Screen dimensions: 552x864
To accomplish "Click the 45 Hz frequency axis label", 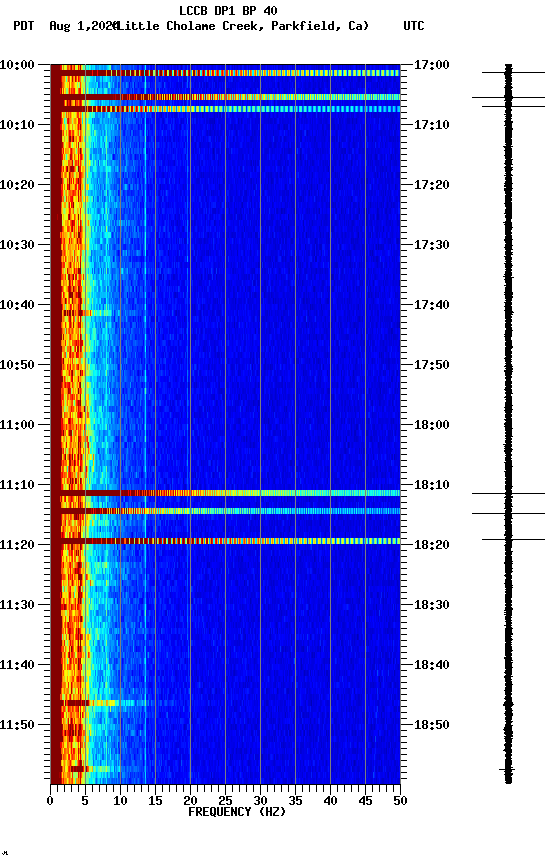I will (365, 801).
